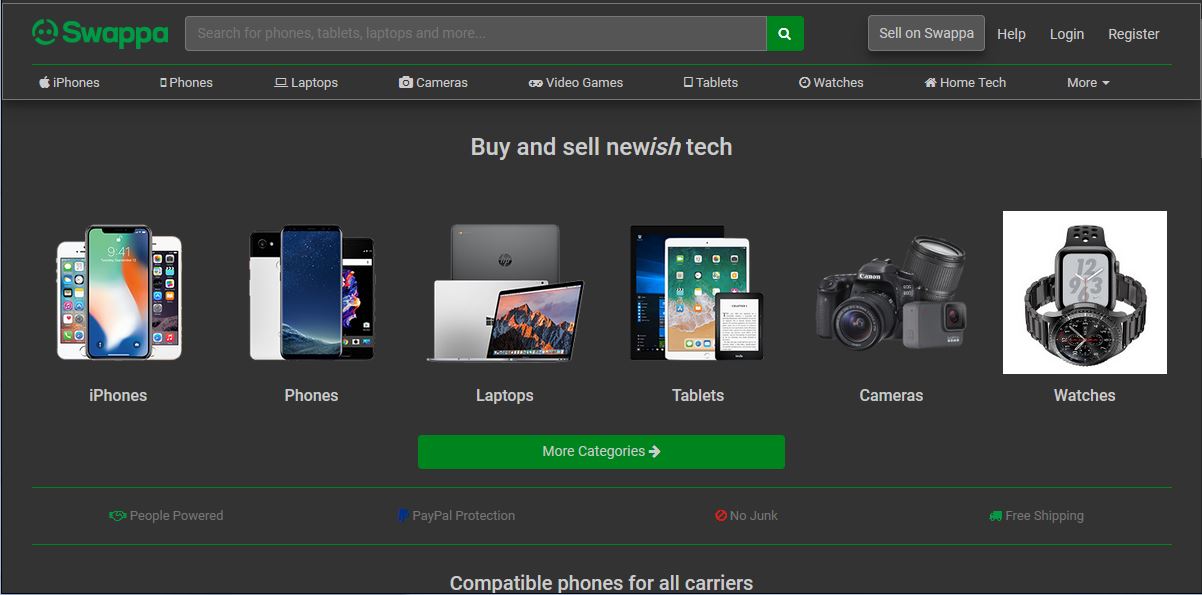Open the Cameras navigation item

coord(433,83)
